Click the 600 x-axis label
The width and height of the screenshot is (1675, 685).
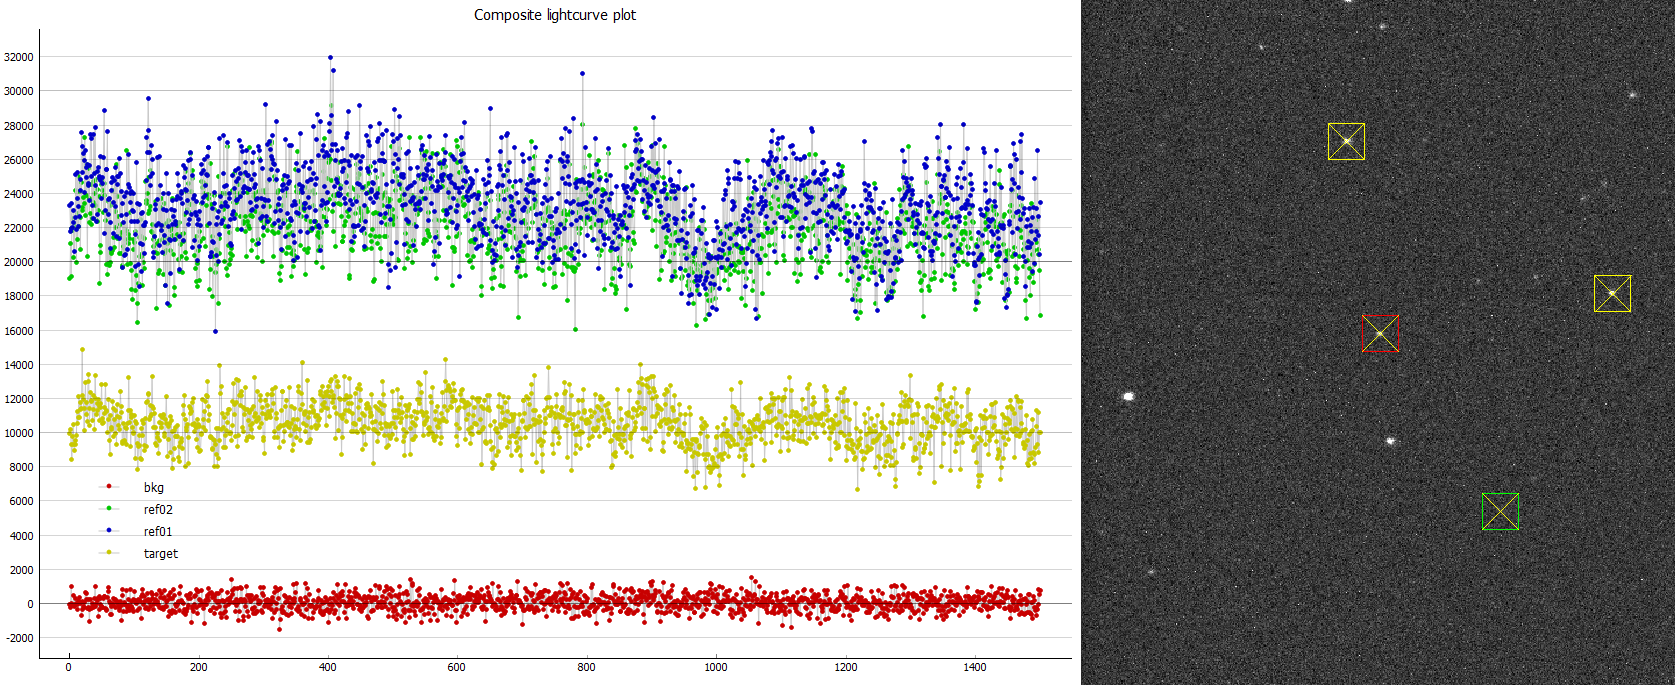tap(457, 667)
